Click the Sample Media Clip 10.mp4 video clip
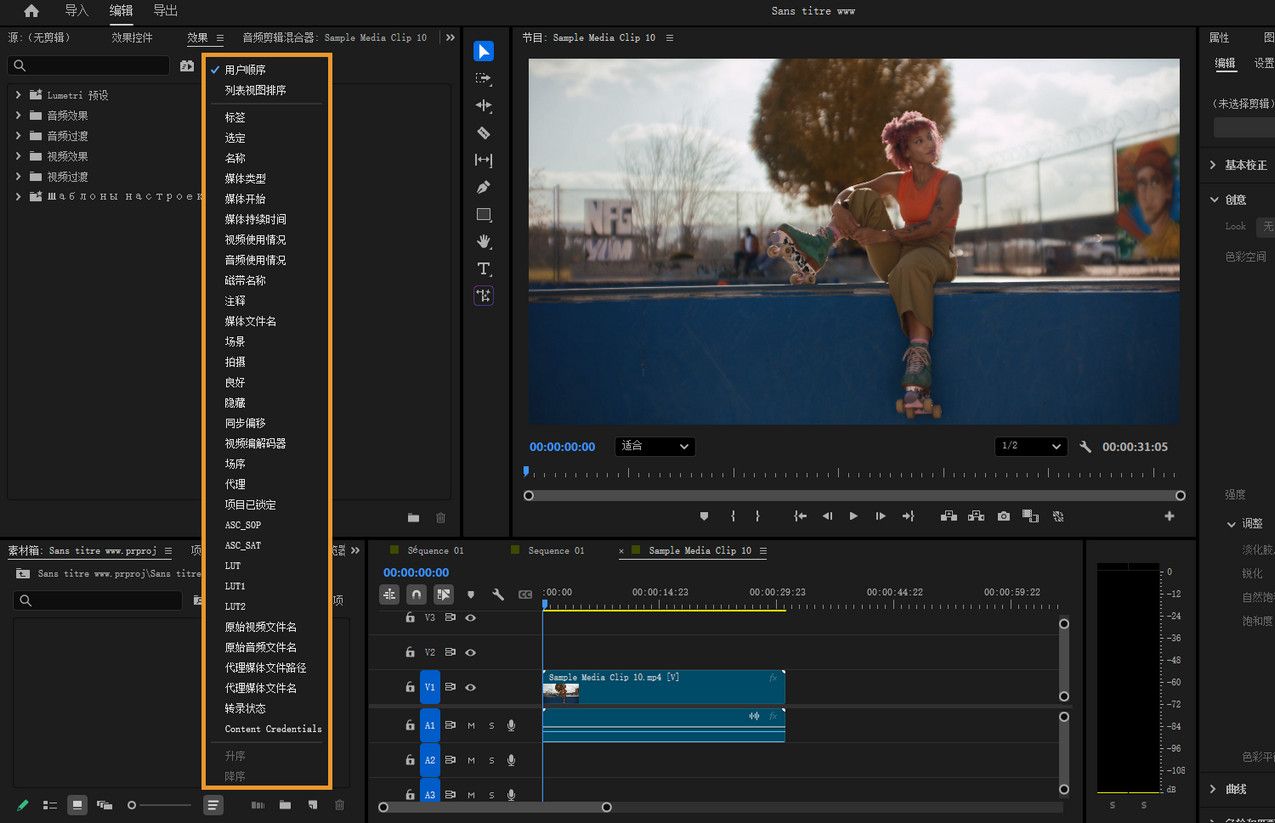This screenshot has width=1275, height=823. [x=663, y=687]
